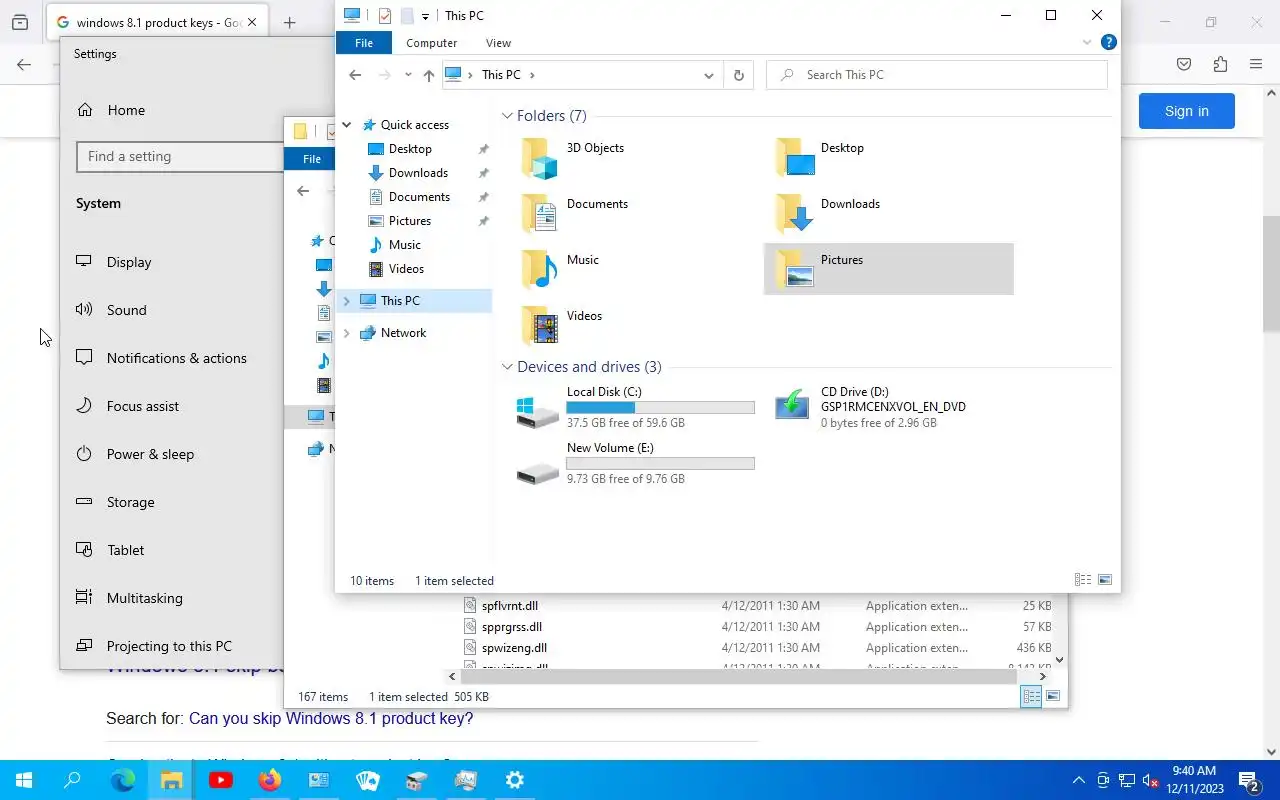Refresh the This PC view
The image size is (1280, 800).
click(739, 75)
